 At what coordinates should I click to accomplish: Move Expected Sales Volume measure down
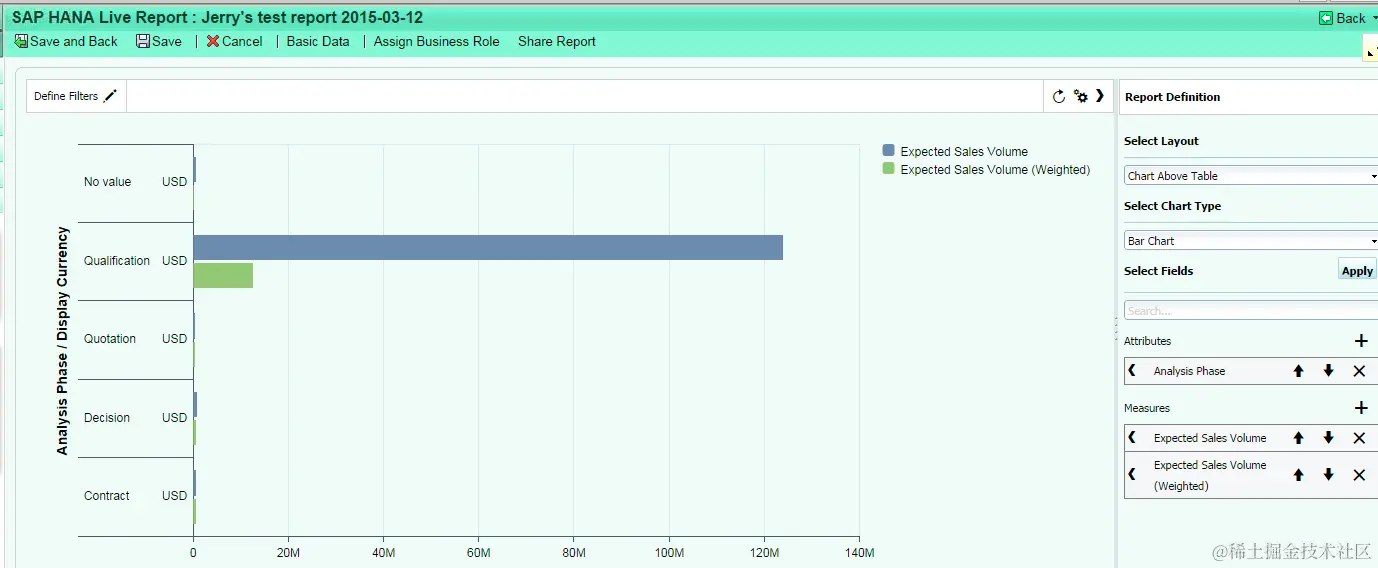pos(1328,438)
